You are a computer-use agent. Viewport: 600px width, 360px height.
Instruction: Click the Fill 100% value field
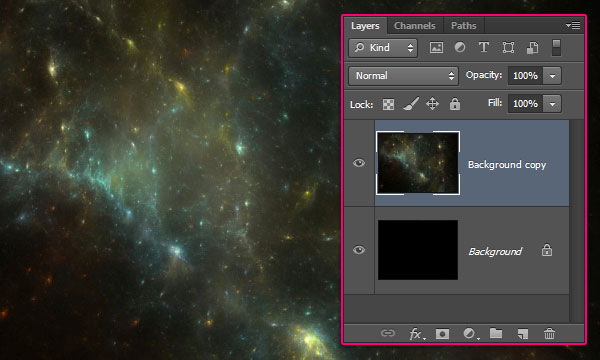tap(525, 104)
